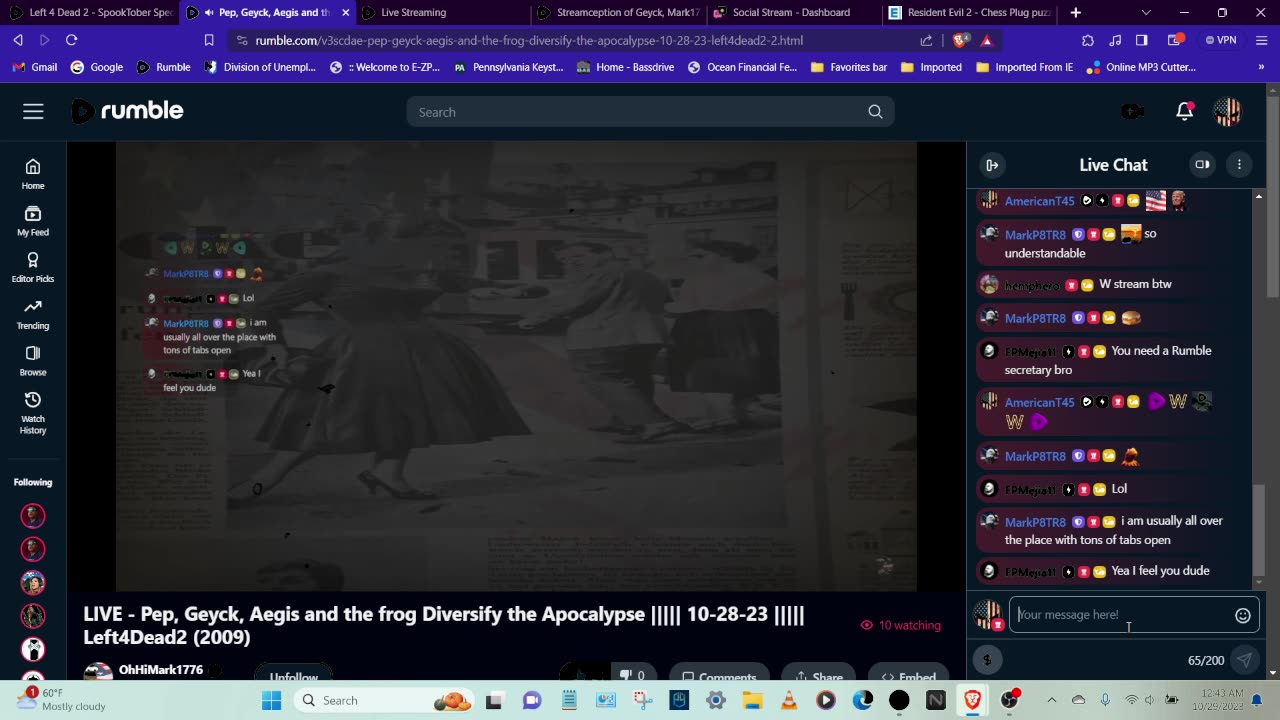
Task: Click MarkP8TR8 username above understandable message
Action: coord(1035,234)
